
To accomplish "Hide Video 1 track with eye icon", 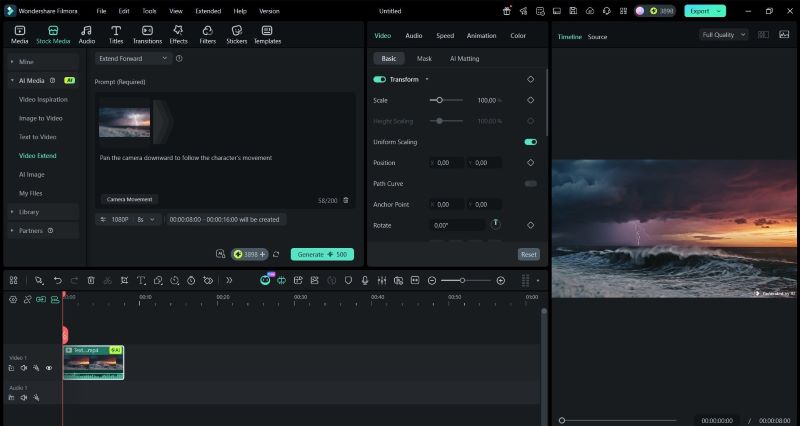I will pos(49,368).
